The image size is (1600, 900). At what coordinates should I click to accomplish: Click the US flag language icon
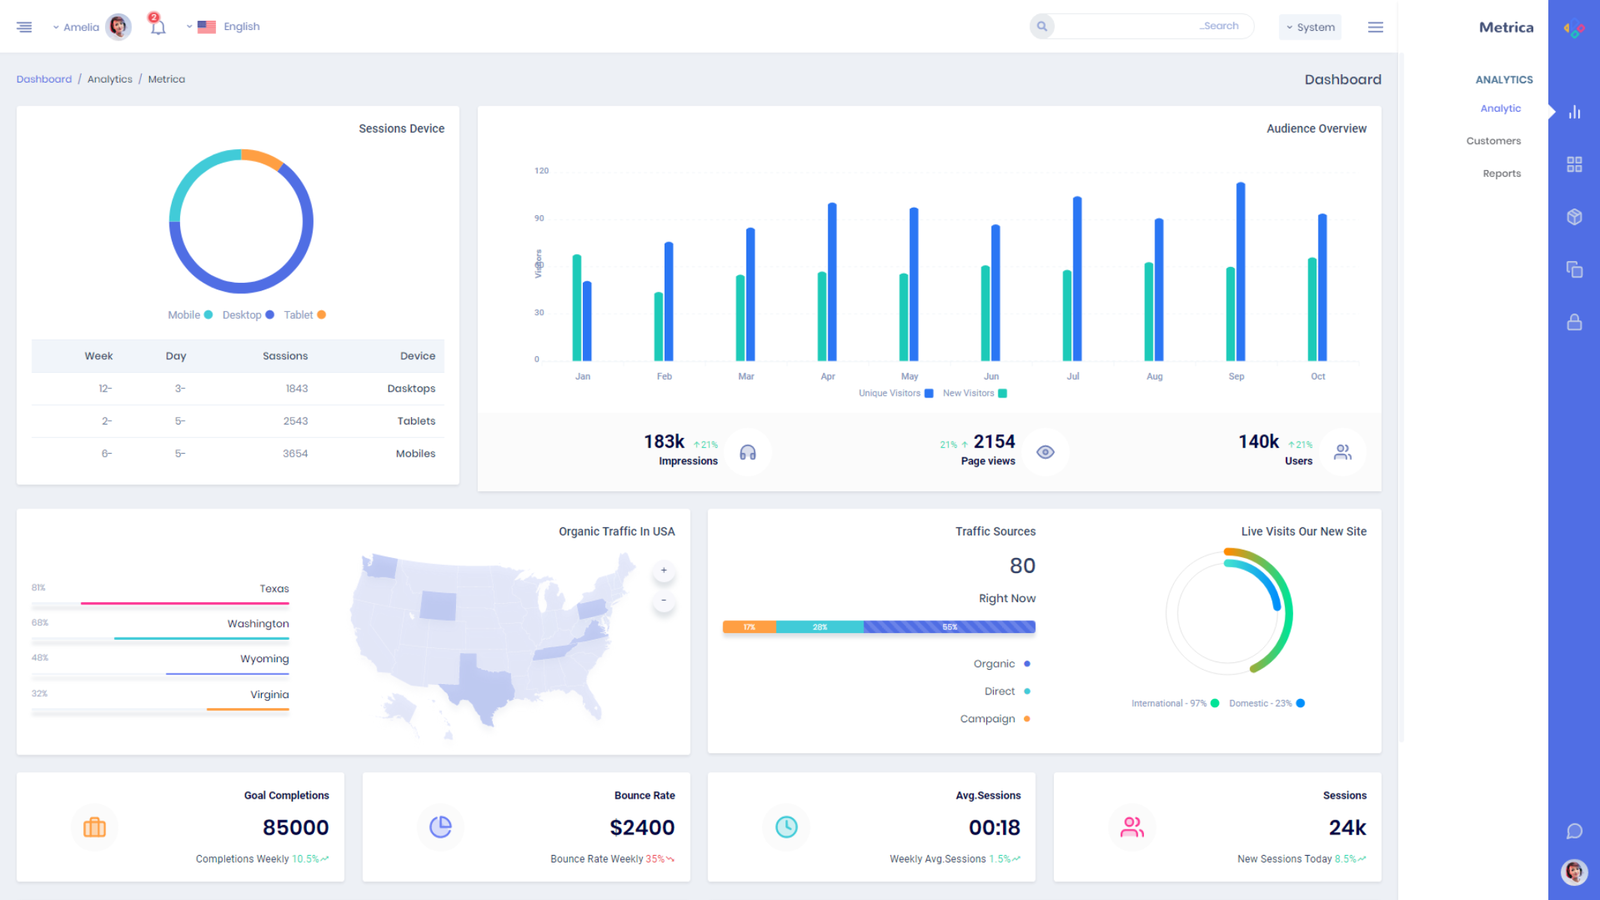pyautogui.click(x=207, y=27)
